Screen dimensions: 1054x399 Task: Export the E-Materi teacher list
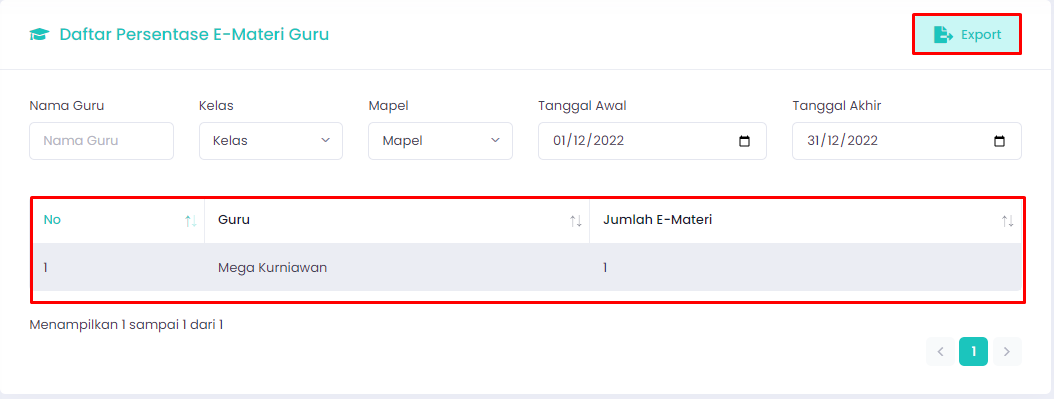(x=967, y=35)
